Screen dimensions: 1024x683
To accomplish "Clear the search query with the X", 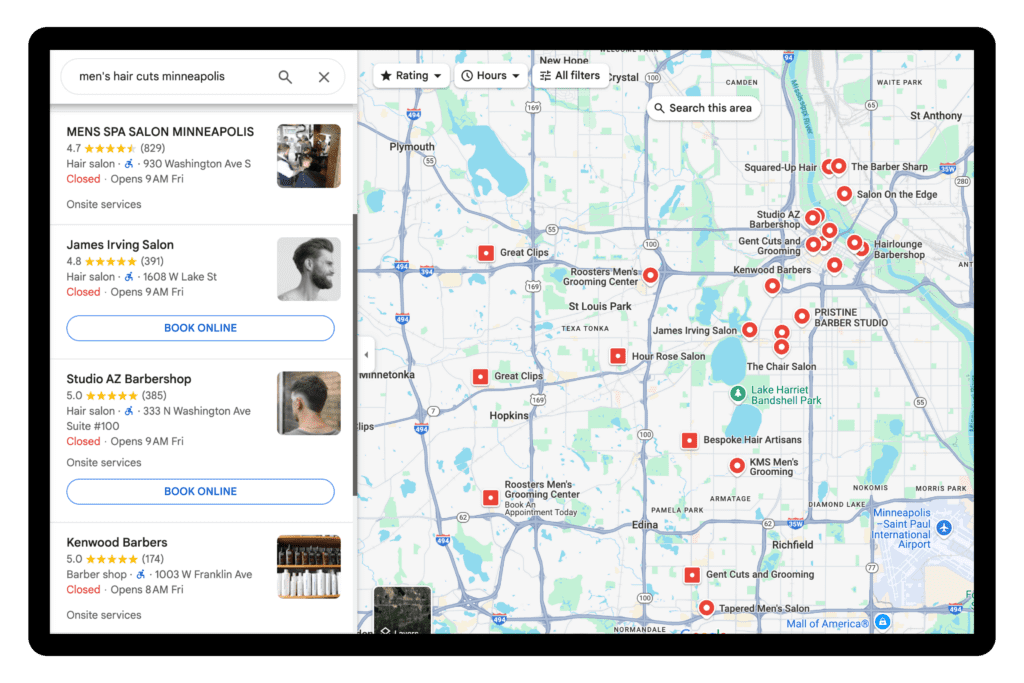I will (x=324, y=77).
